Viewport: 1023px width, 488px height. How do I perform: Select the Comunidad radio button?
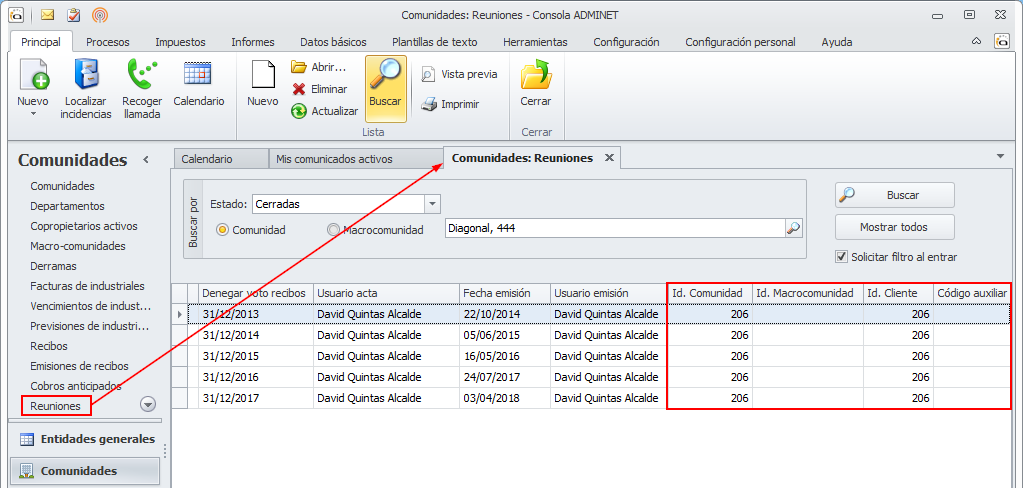223,230
